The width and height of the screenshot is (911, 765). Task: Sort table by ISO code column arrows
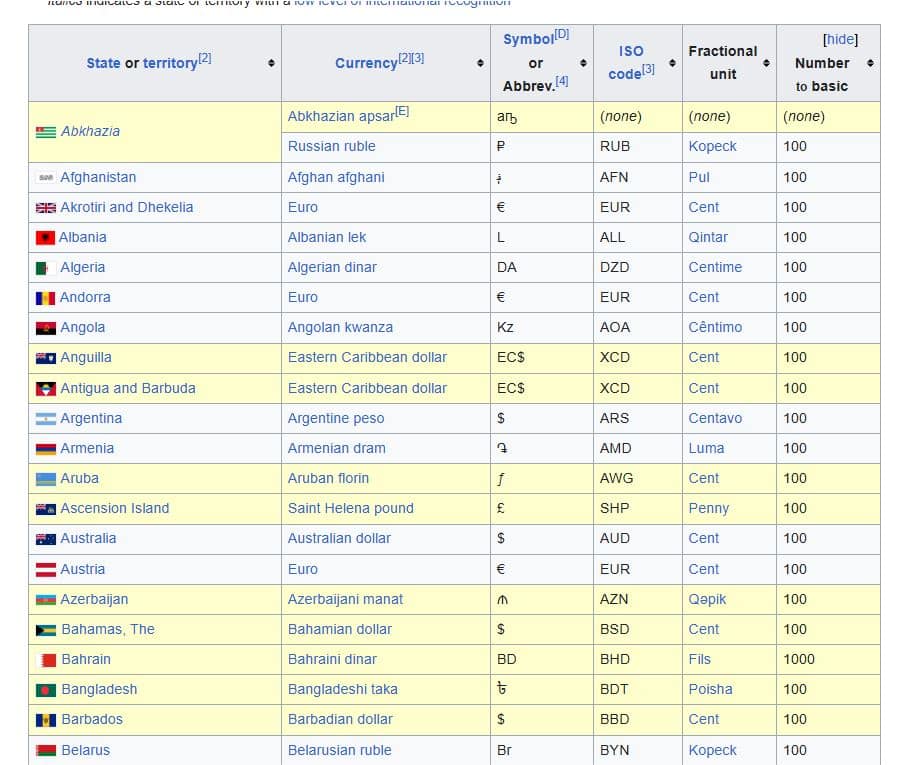(x=671, y=63)
